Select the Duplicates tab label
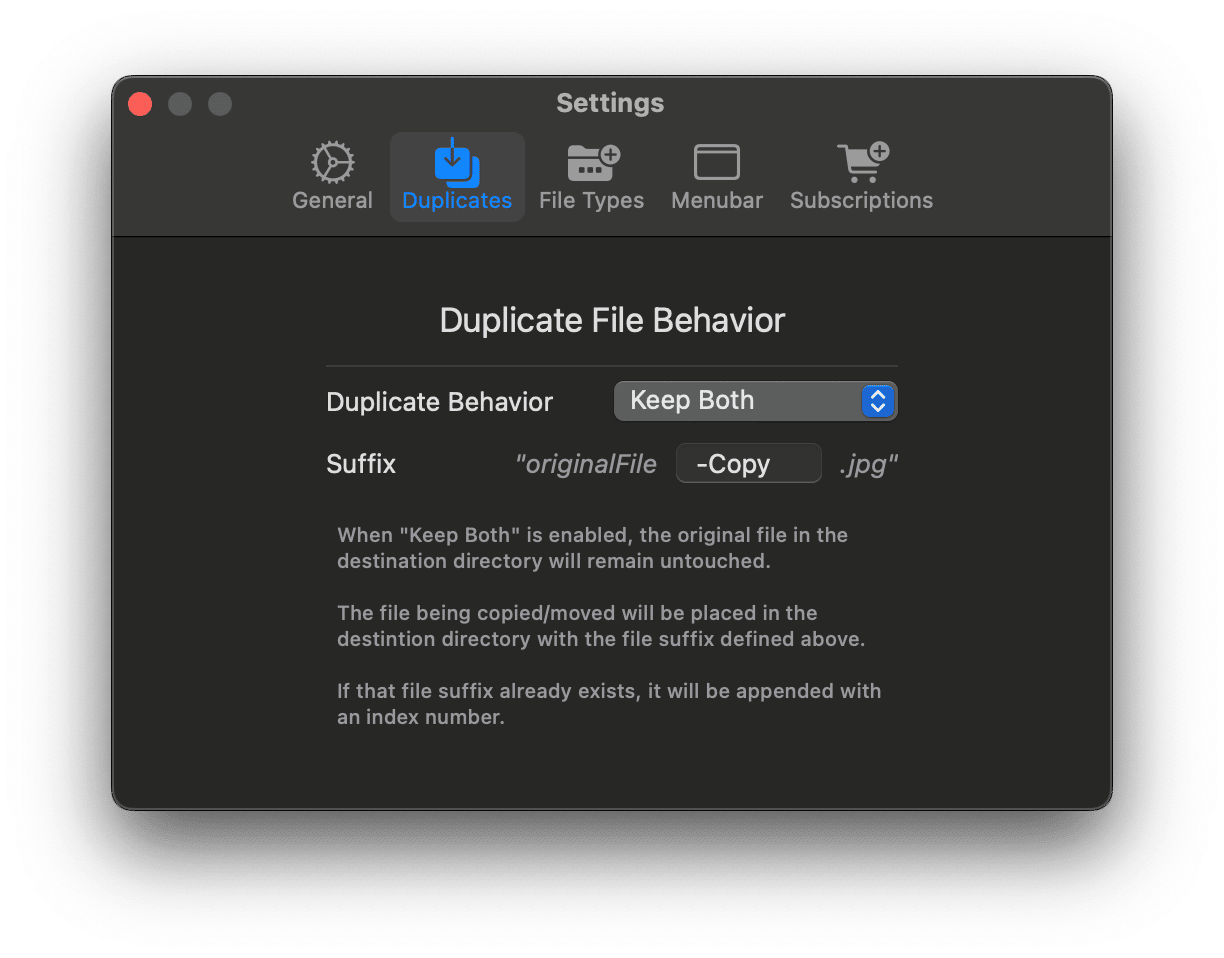The image size is (1224, 958). click(x=457, y=200)
